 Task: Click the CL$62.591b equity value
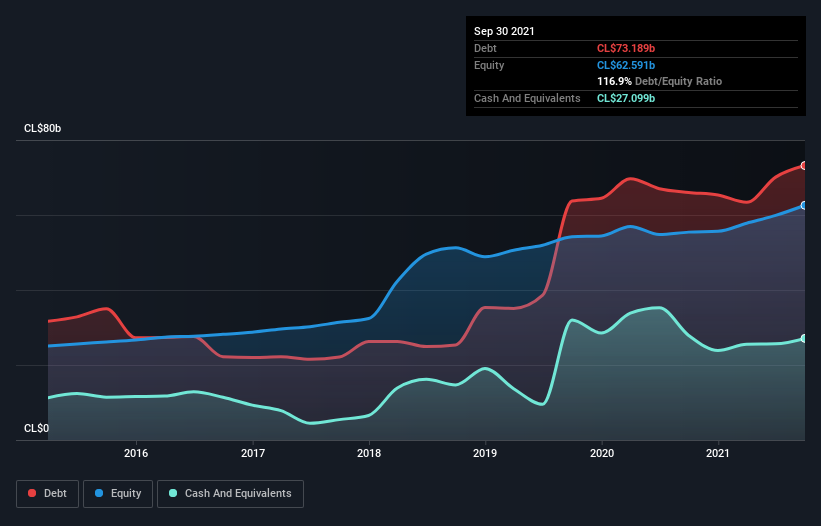pyautogui.click(x=626, y=65)
